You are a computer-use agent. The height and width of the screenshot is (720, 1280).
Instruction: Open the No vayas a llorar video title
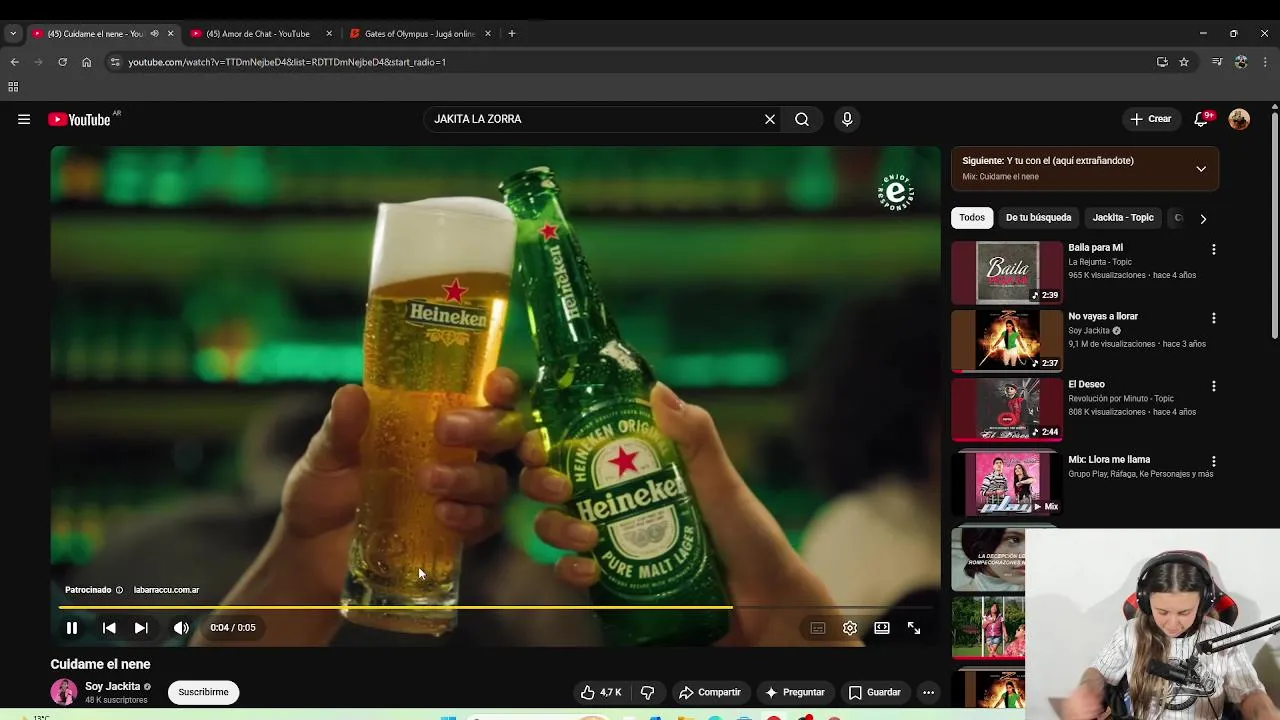(x=1103, y=316)
